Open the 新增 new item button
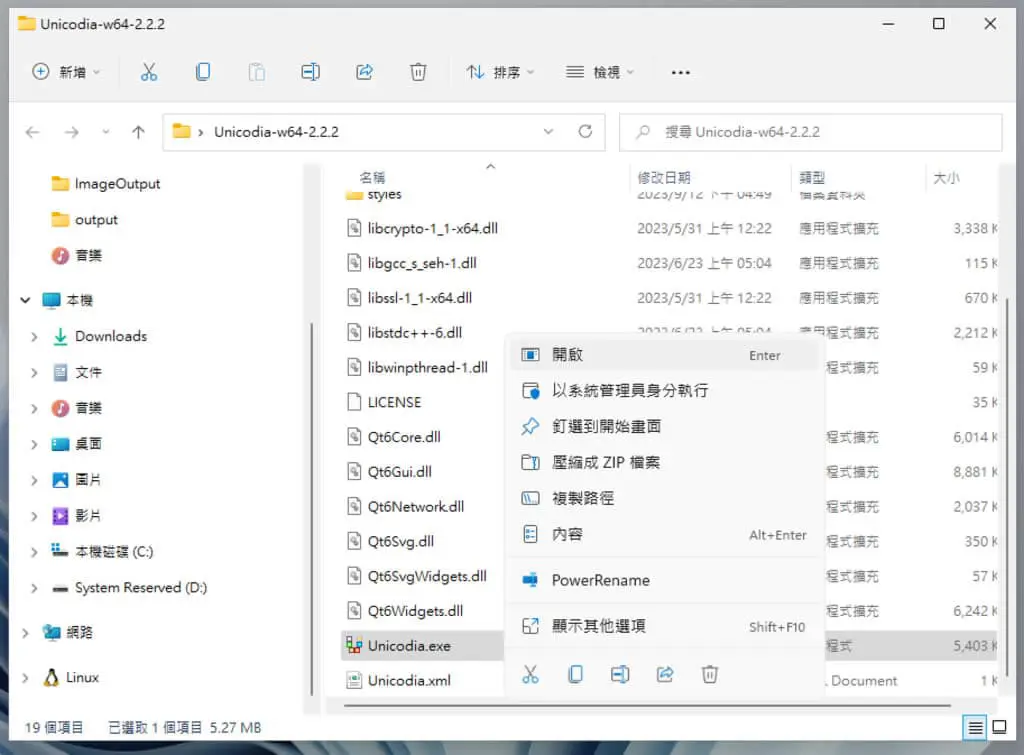1024x755 pixels. pyautogui.click(x=67, y=72)
